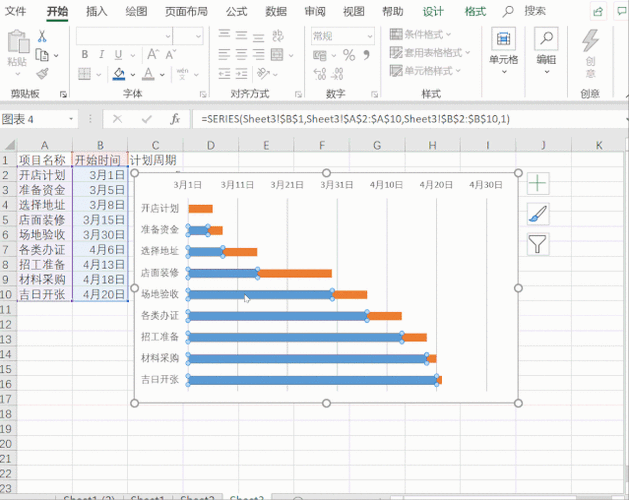Screen dimensions: 629x500
Task: Align text to bottom of cell
Action: pyautogui.click(x=258, y=37)
